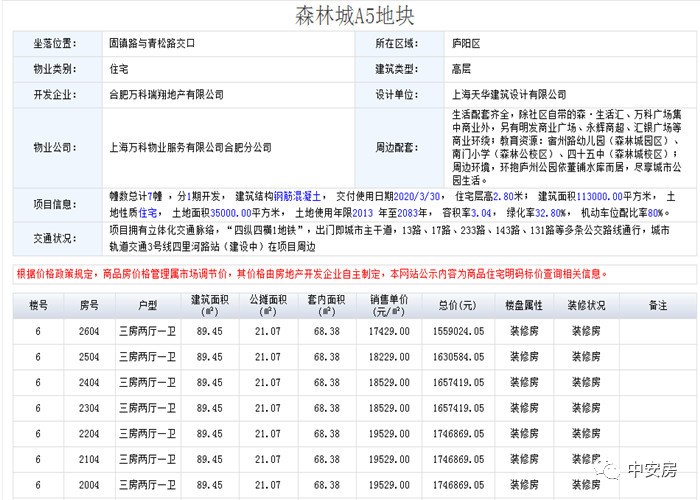The height and width of the screenshot is (500, 700).
Task: Click the 所在区域 label cell
Action: tap(400, 43)
